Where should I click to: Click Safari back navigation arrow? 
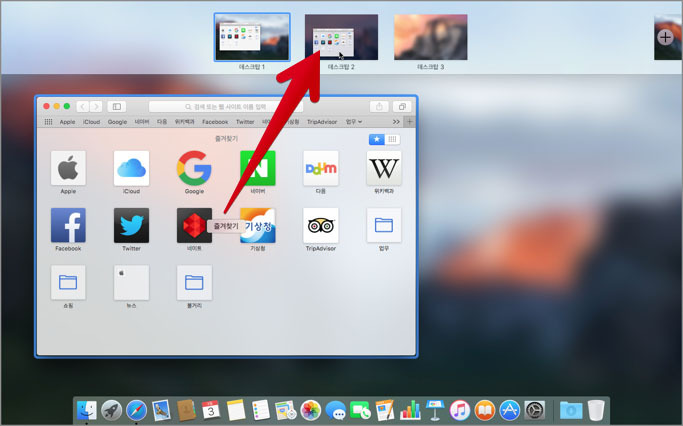83,106
